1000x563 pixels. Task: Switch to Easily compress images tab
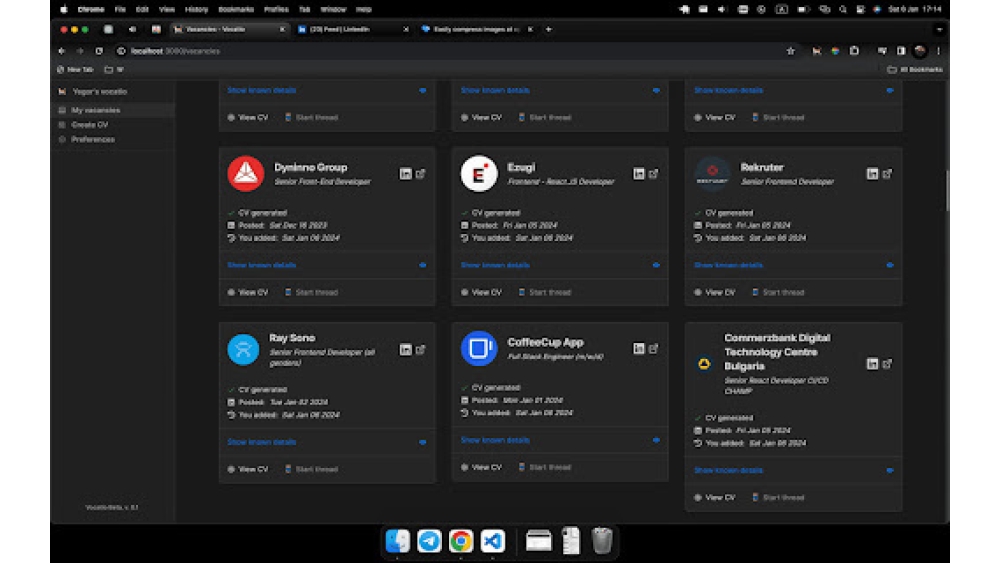[476, 29]
